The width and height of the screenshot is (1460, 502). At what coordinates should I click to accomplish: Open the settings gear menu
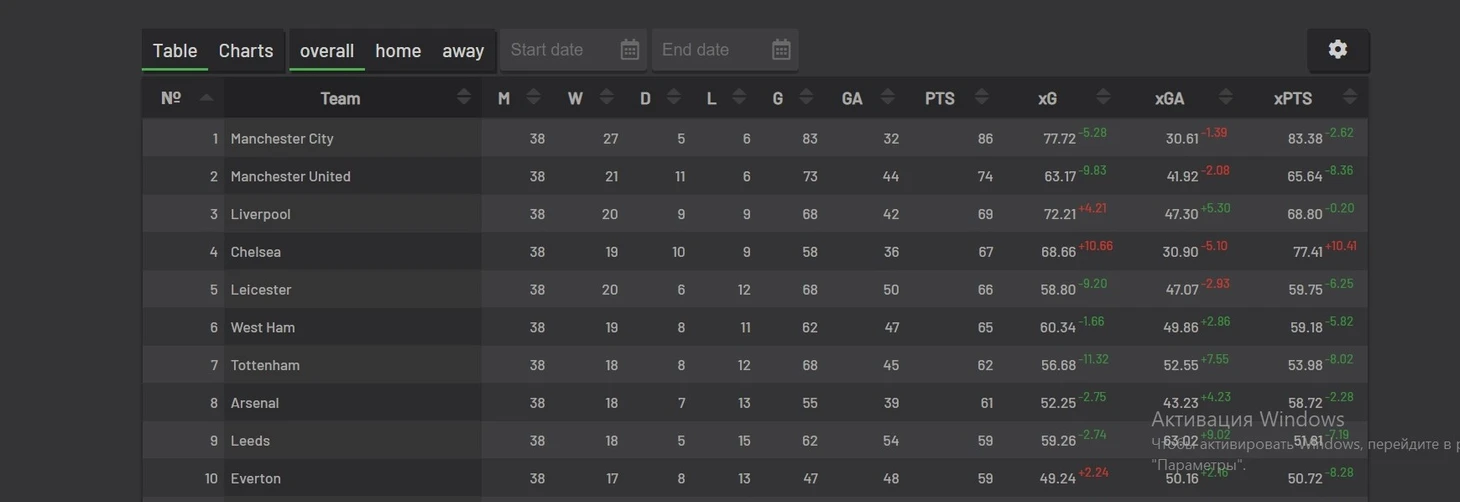(x=1337, y=50)
